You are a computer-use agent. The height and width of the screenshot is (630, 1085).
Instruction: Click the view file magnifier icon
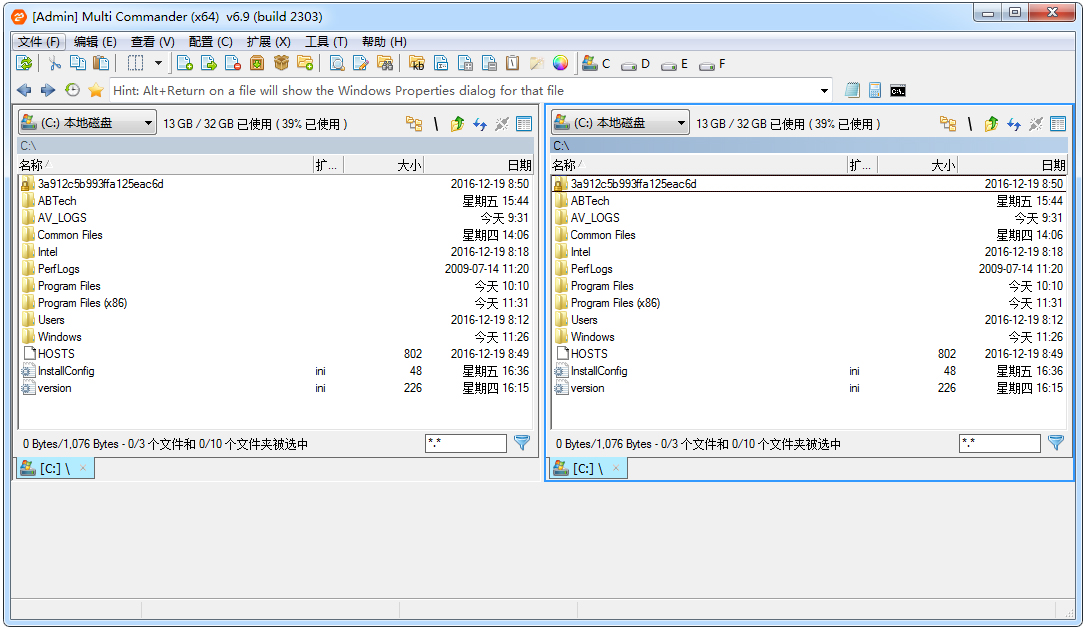tap(337, 64)
